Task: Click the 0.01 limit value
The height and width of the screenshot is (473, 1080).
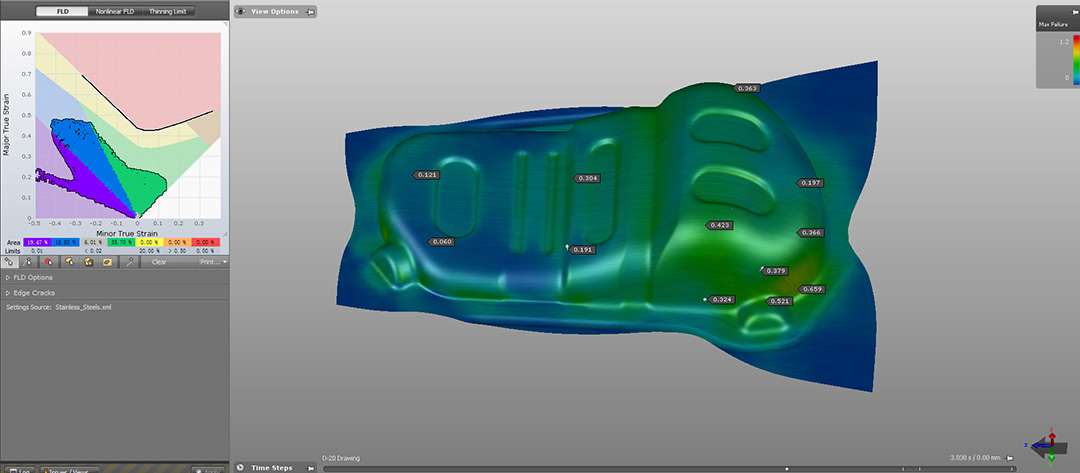Action: click(37, 251)
